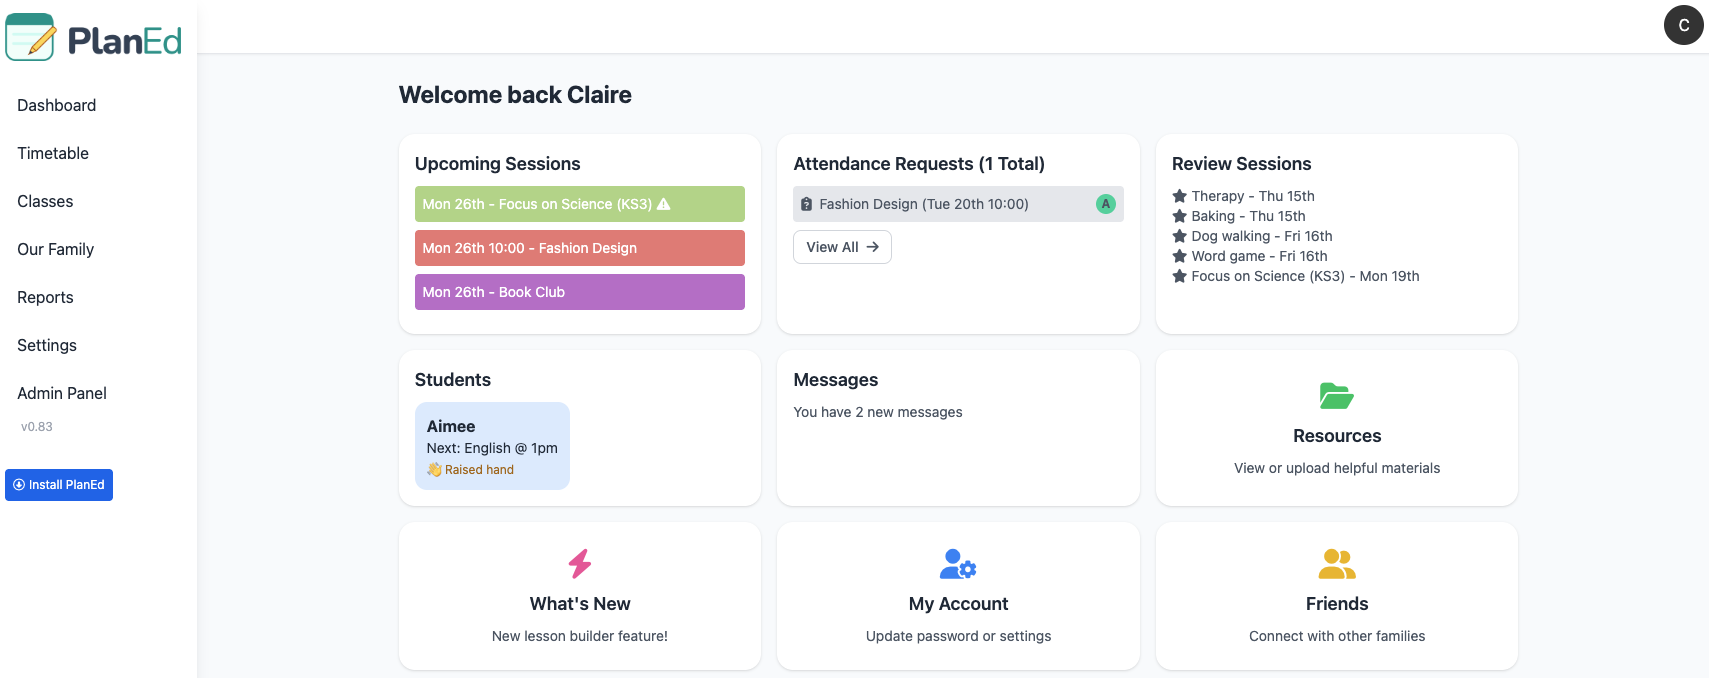The height and width of the screenshot is (678, 1709).
Task: Open Resources via the green folder icon
Action: pos(1336,396)
